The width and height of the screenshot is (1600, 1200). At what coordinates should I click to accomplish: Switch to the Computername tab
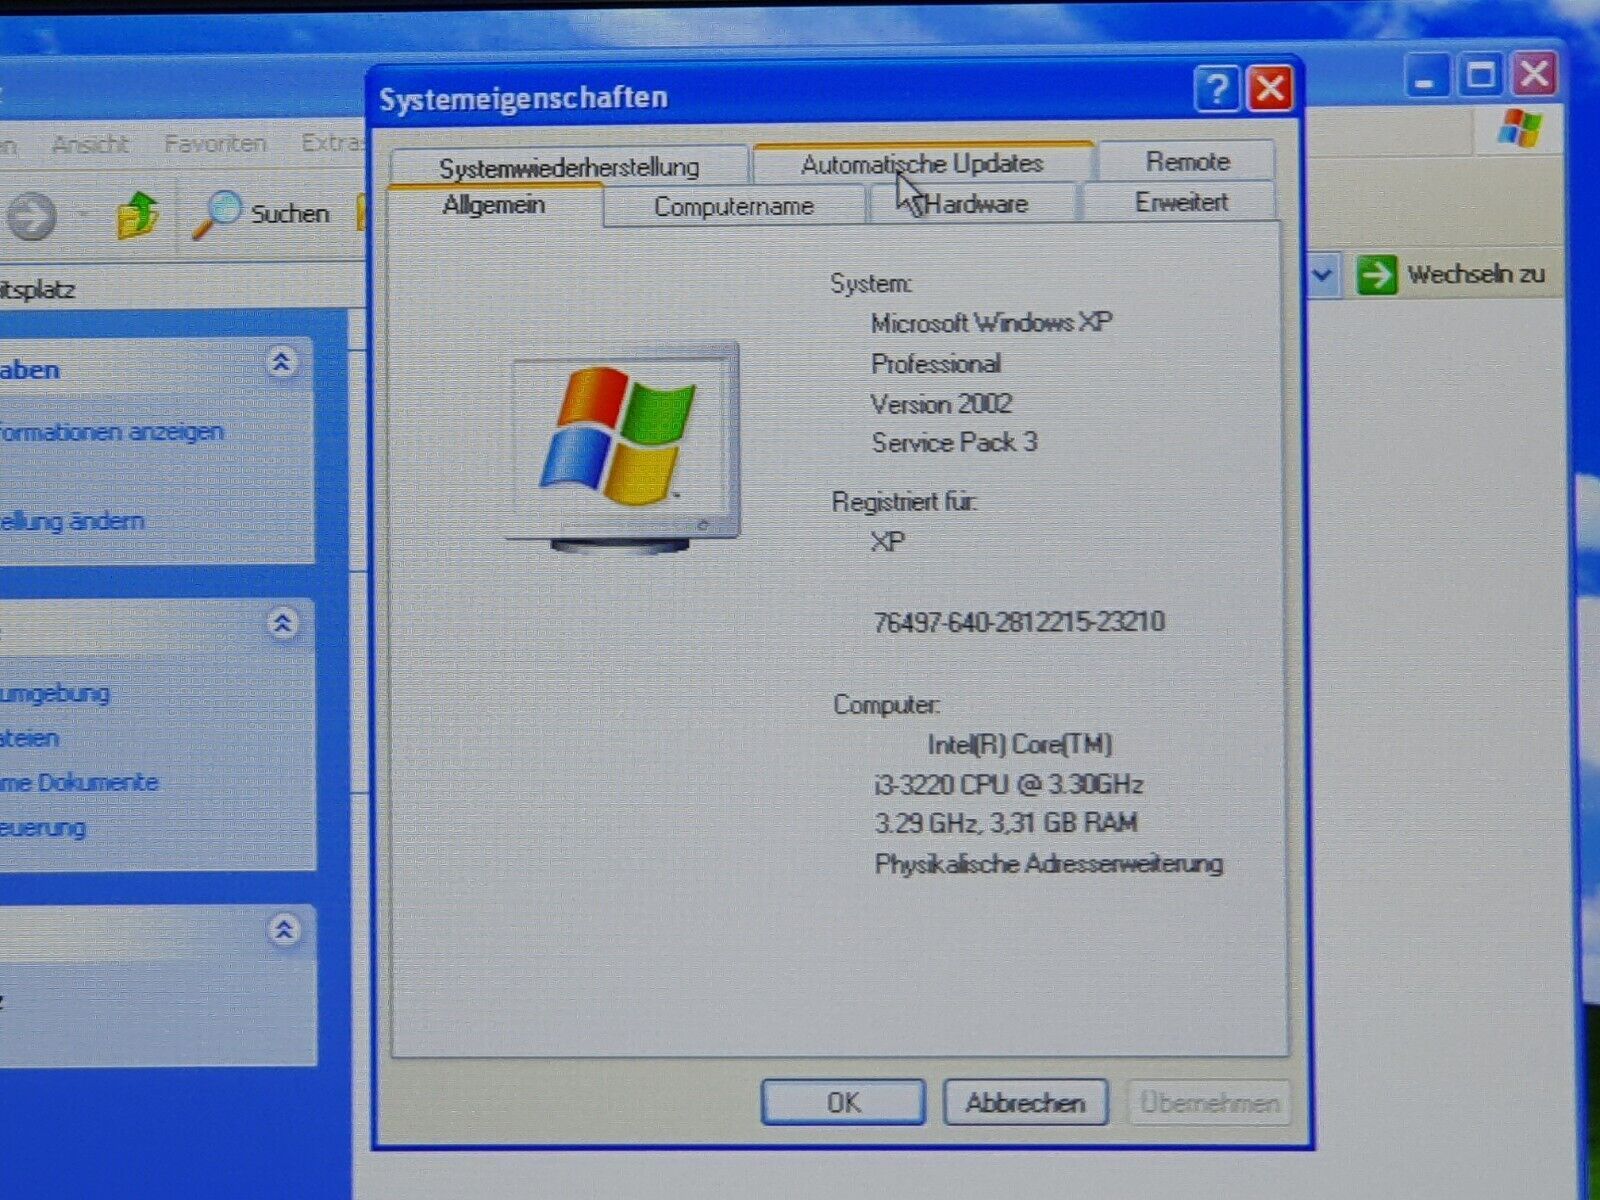(733, 207)
